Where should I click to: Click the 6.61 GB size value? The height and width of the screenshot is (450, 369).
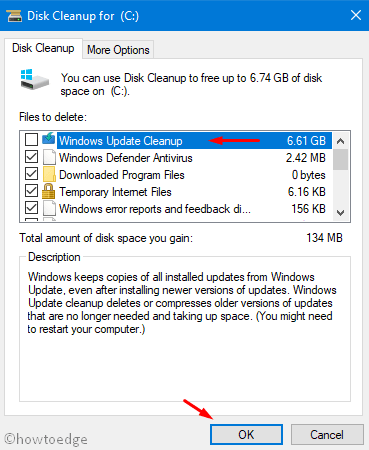point(306,141)
